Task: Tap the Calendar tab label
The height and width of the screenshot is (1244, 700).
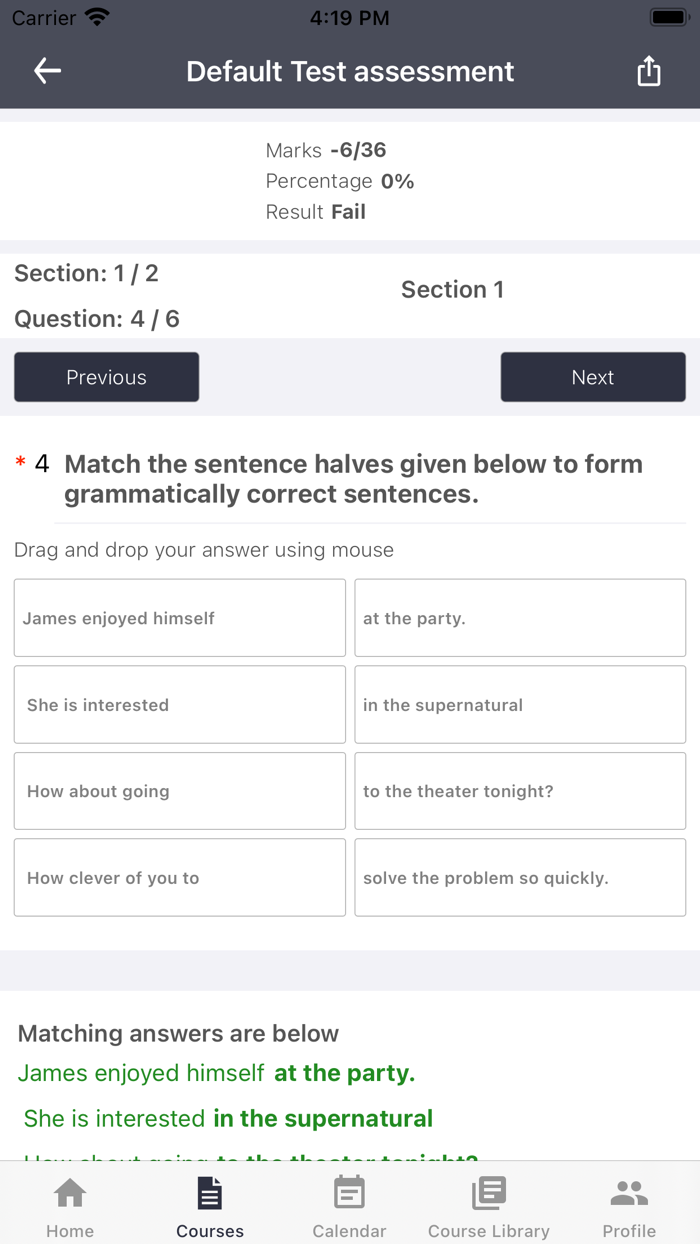Action: [349, 1231]
